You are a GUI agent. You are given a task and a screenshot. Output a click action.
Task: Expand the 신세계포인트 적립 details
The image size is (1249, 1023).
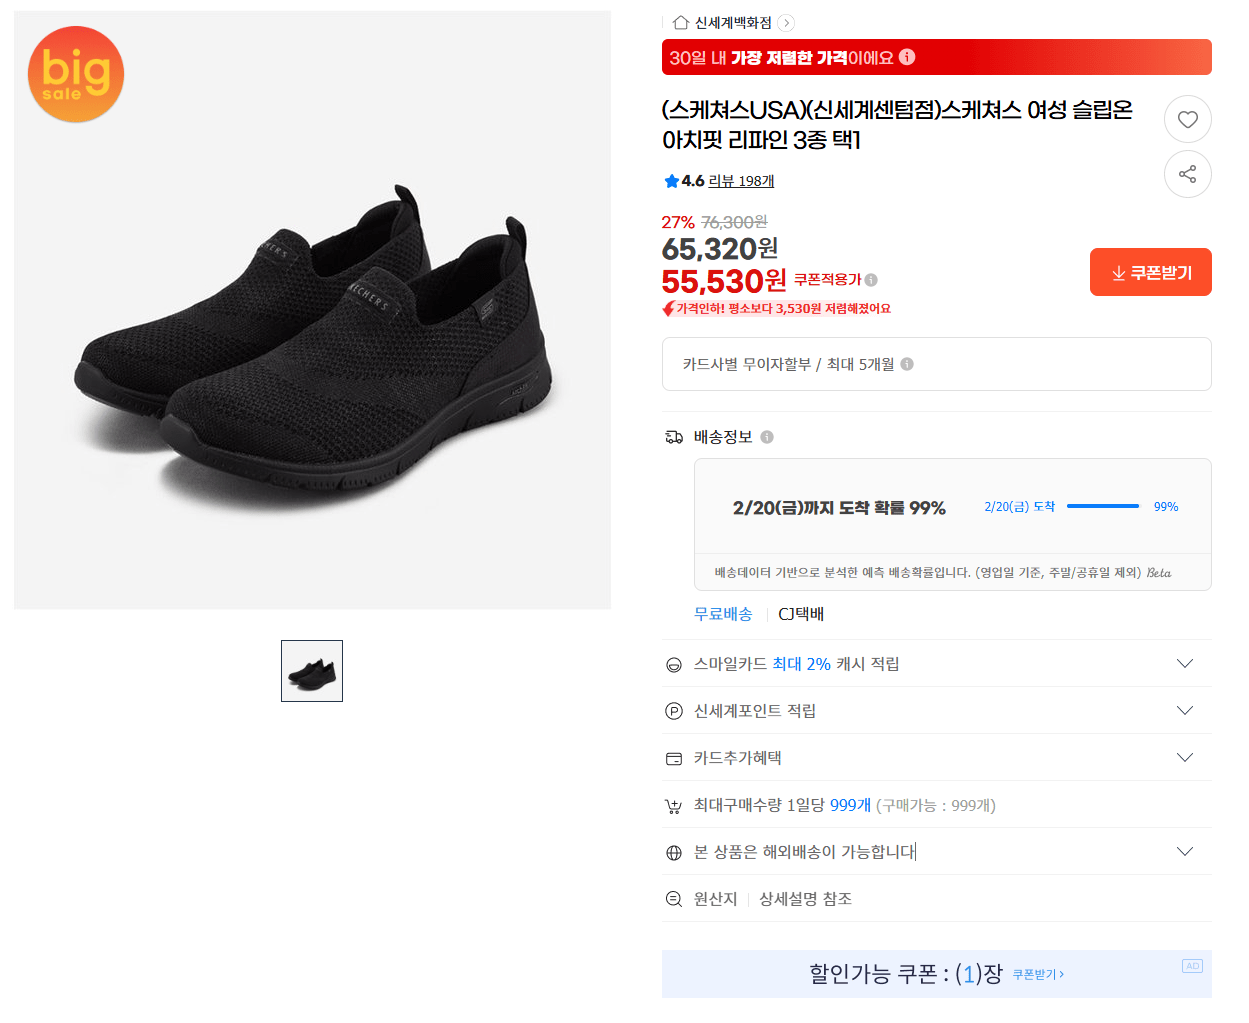coord(1185,710)
